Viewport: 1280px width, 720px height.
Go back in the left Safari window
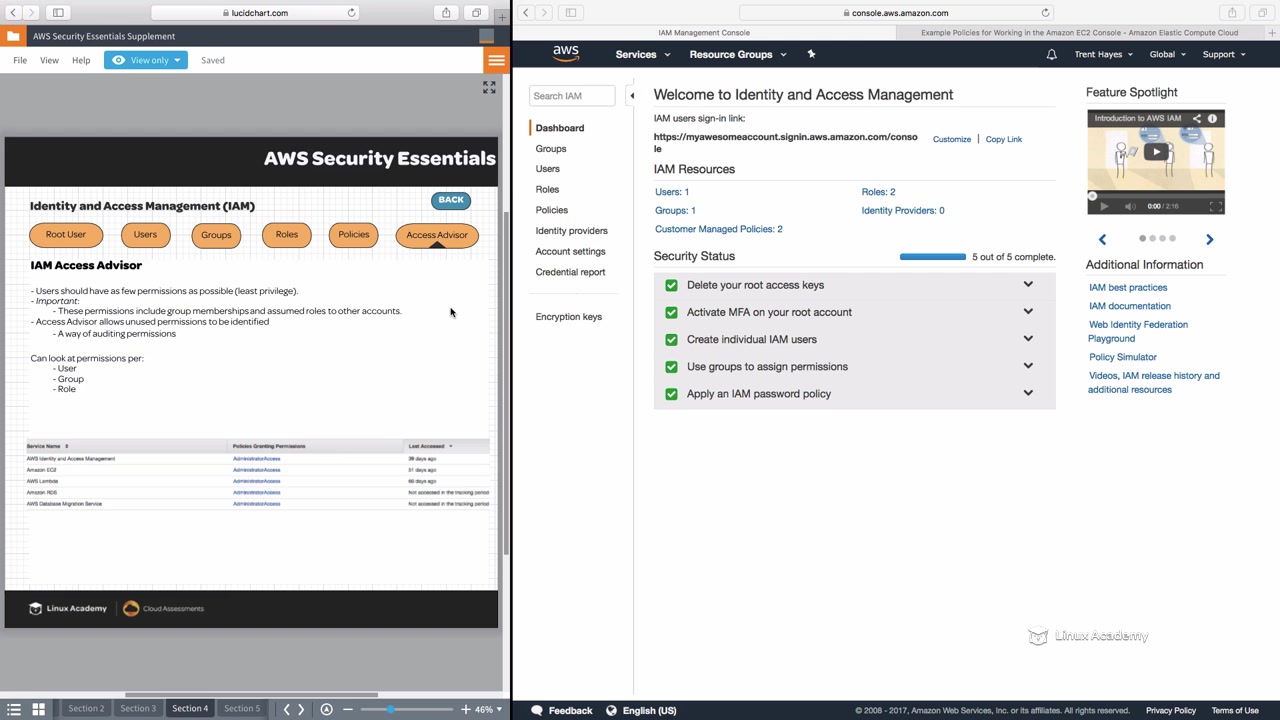point(12,13)
